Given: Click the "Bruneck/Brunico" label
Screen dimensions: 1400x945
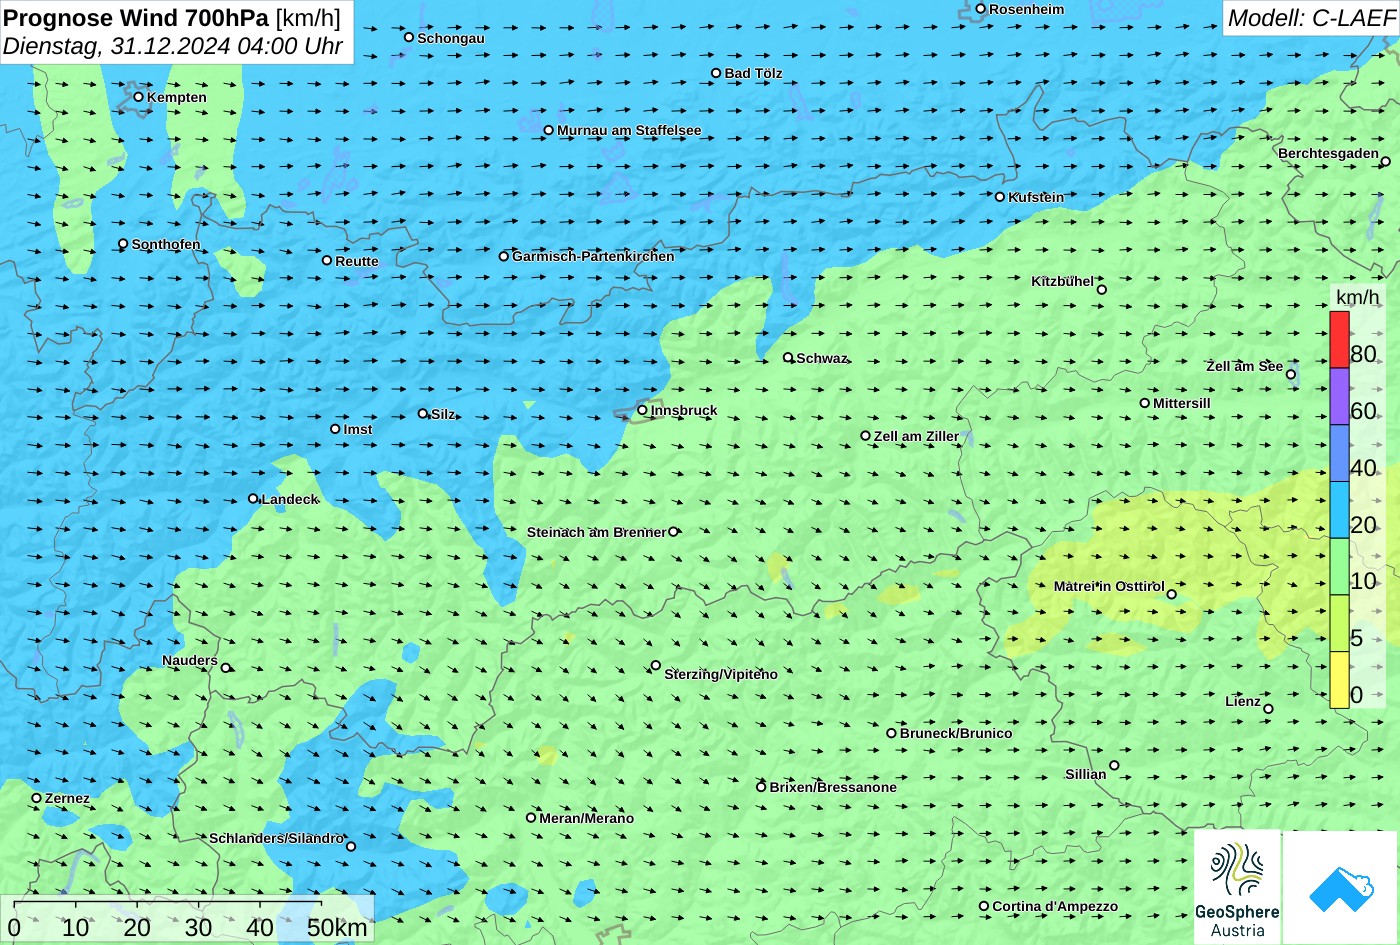Looking at the screenshot, I should coord(956,733).
